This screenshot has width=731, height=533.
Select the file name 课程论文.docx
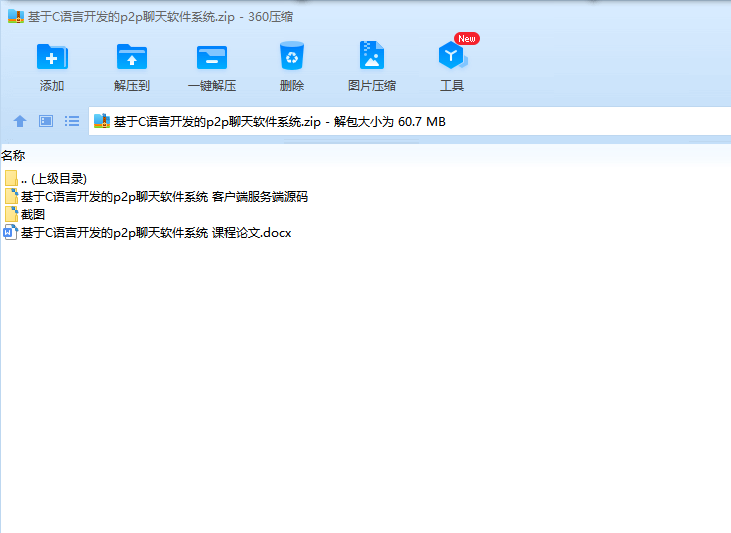[156, 233]
